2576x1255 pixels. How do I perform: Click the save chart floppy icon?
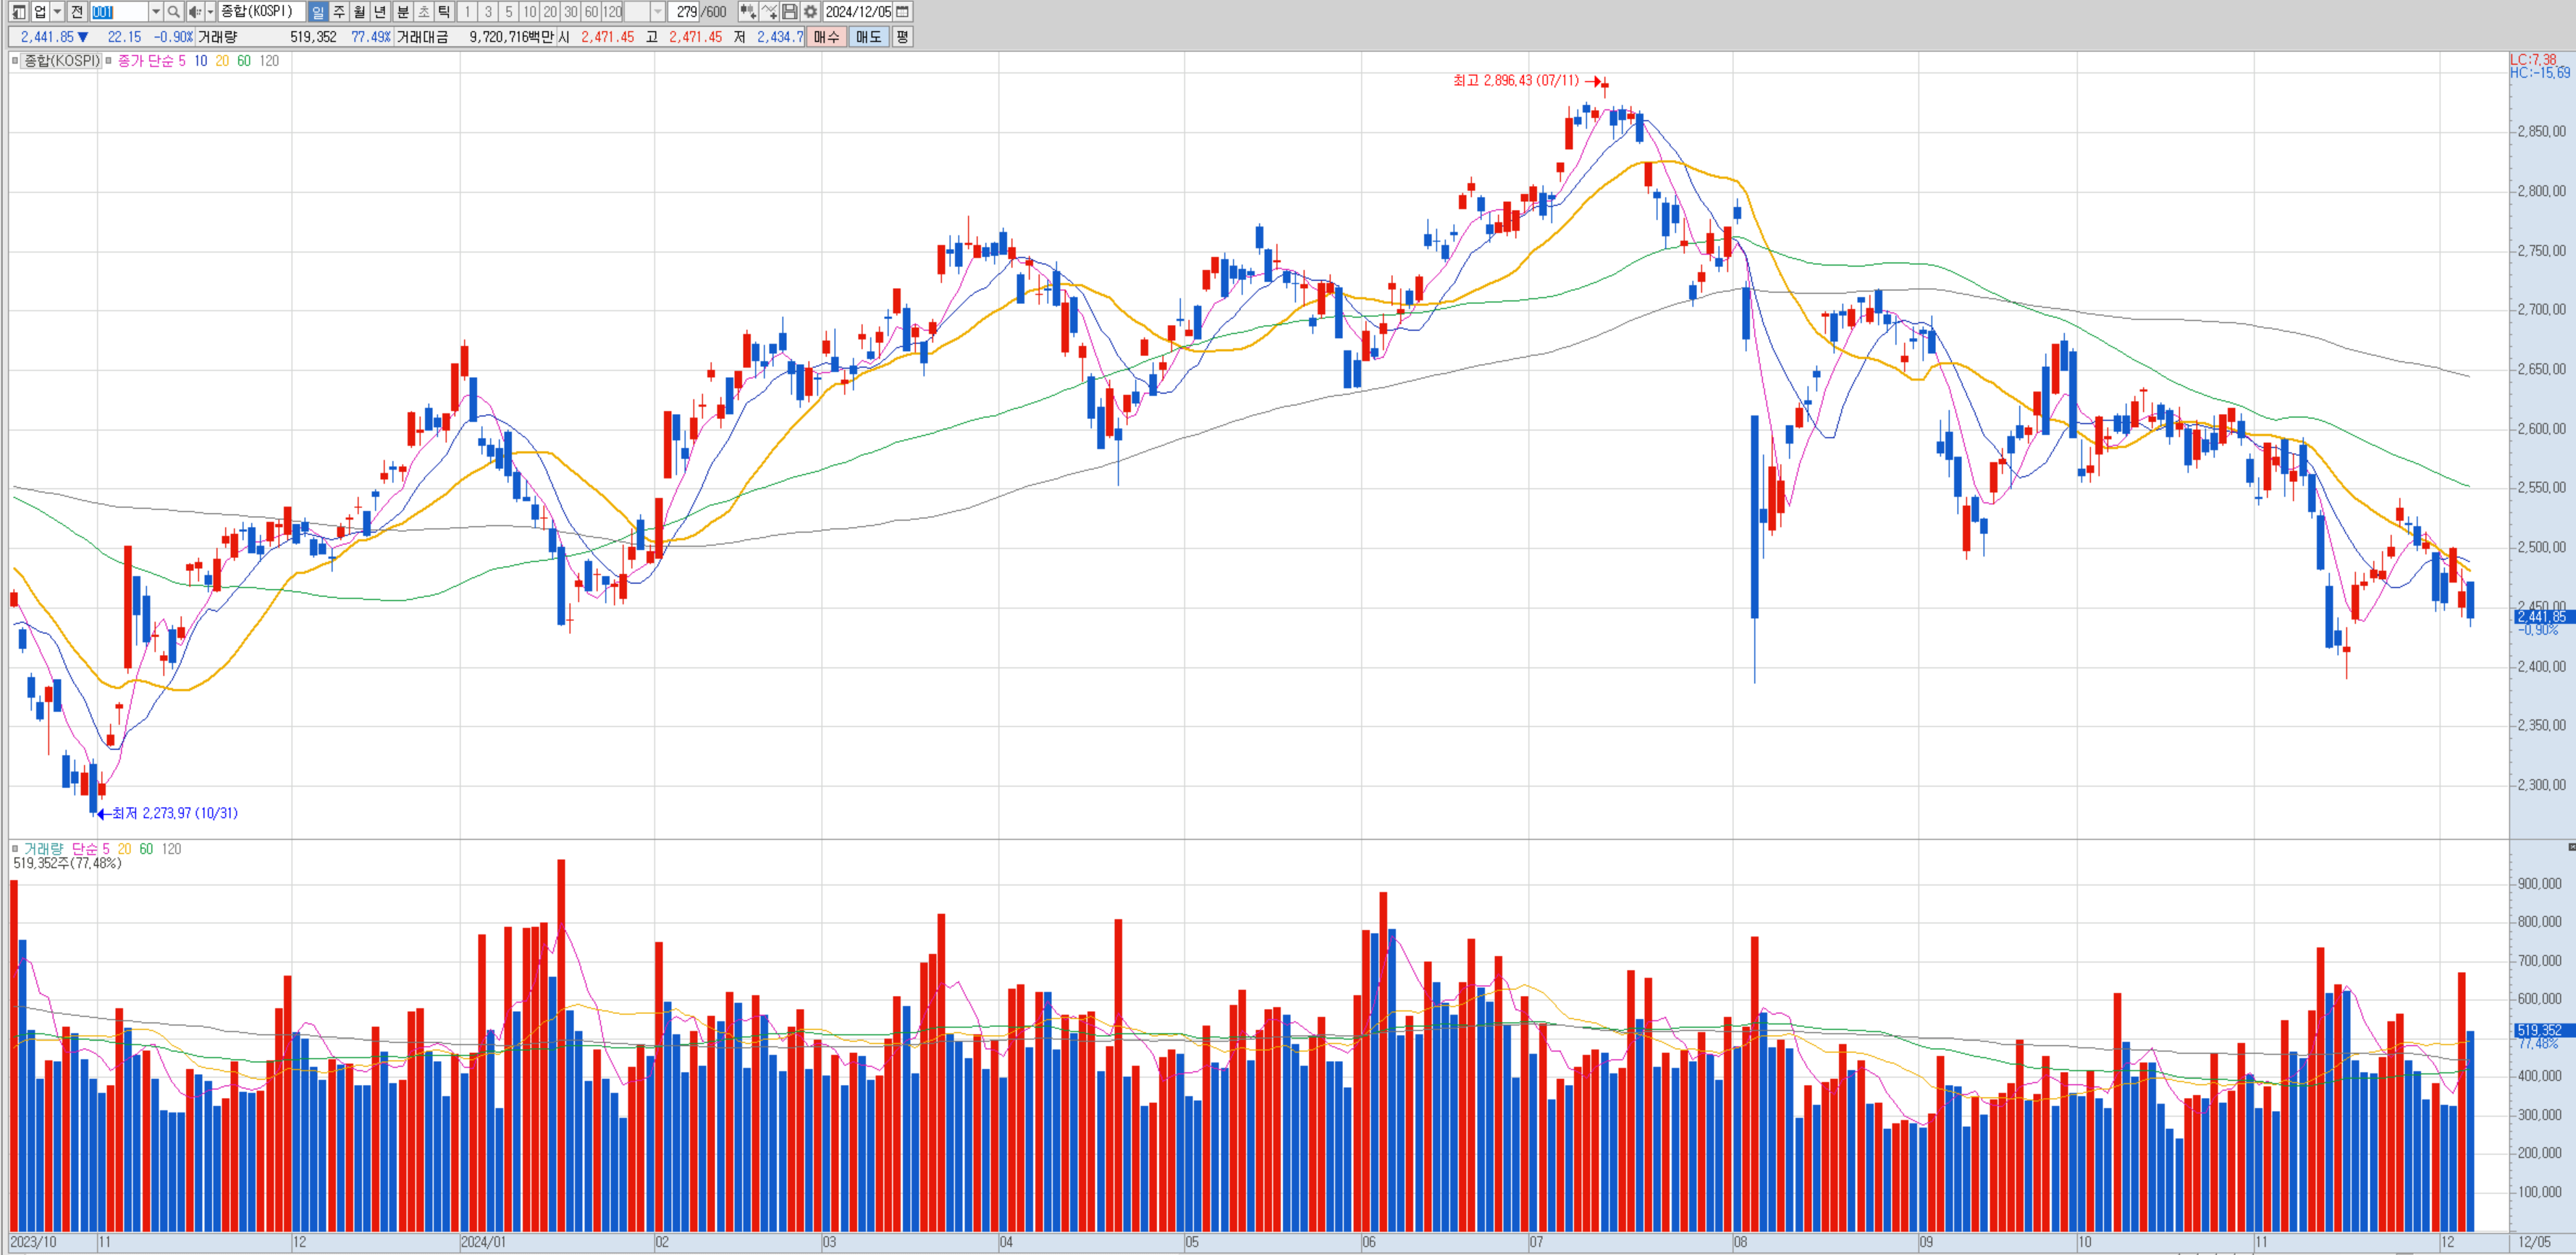pyautogui.click(x=790, y=12)
